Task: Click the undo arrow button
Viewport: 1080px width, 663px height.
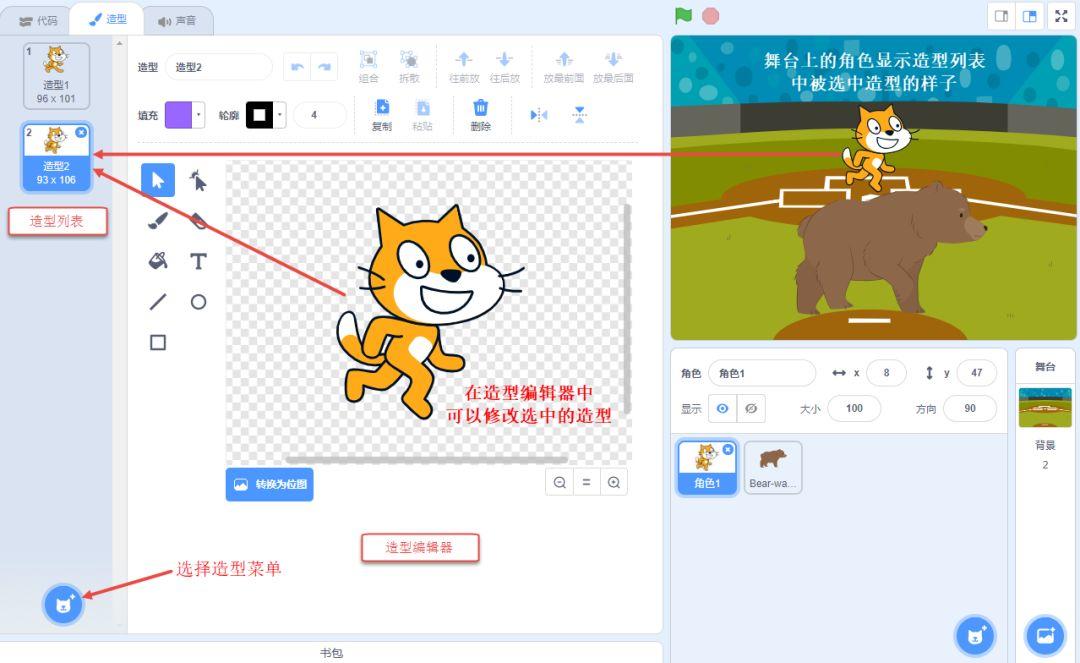Action: (298, 67)
